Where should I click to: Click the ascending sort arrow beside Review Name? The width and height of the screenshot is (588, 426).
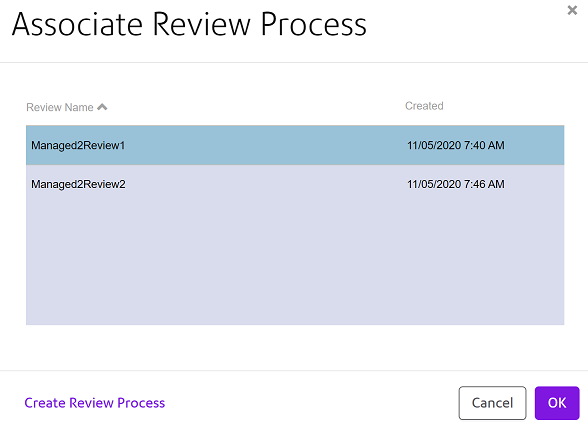click(102, 107)
